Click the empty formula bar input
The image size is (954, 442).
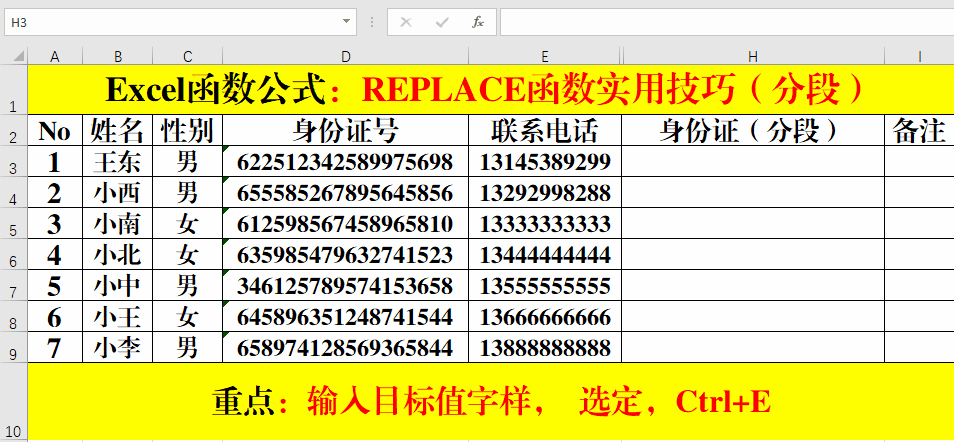727,23
